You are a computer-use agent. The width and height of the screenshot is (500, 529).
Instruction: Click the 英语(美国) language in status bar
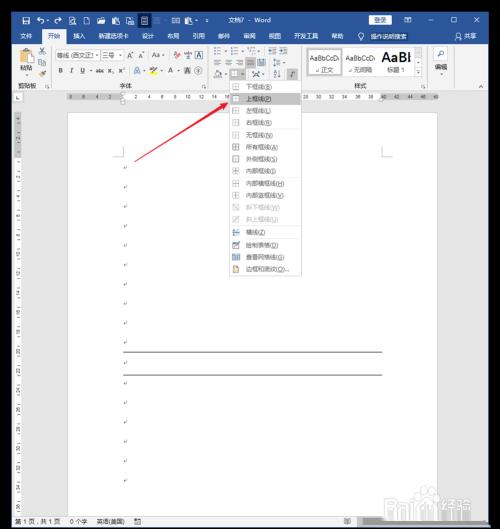(110, 522)
